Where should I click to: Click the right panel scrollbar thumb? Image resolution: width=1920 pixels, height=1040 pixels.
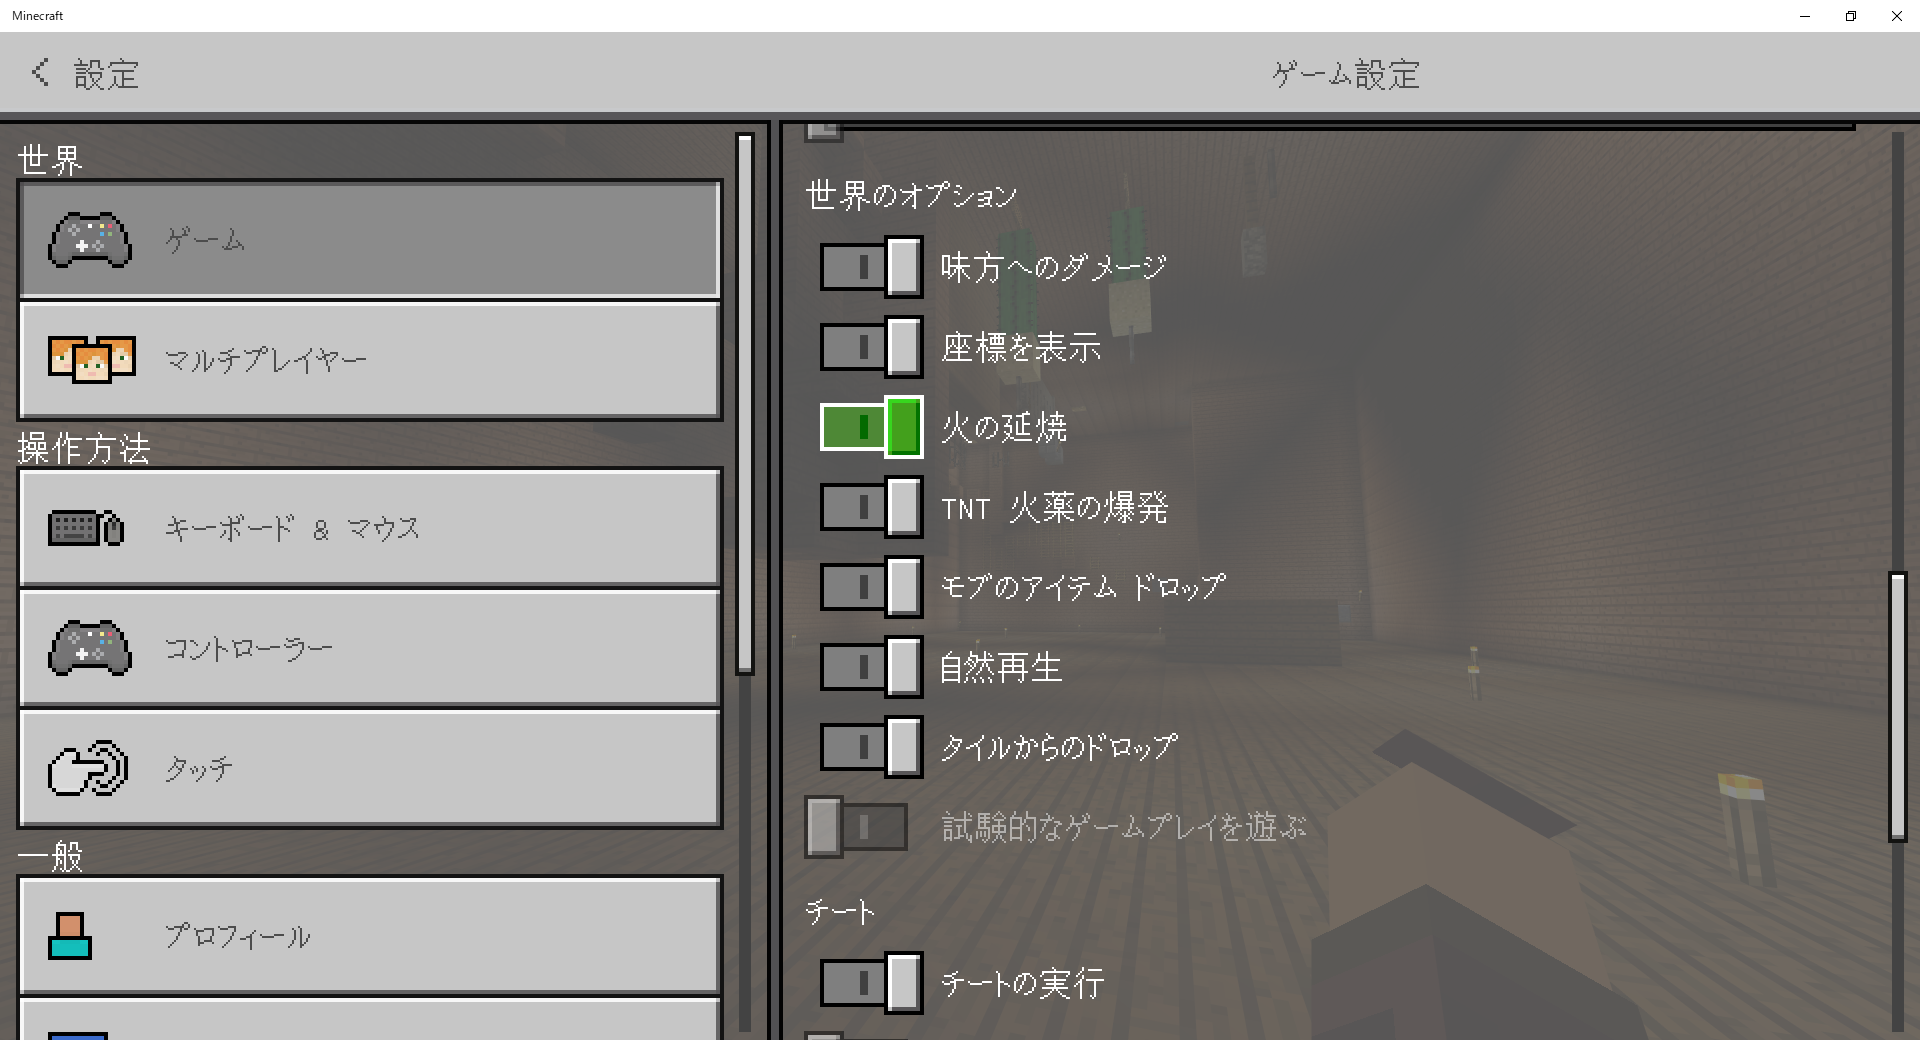pos(1897,705)
